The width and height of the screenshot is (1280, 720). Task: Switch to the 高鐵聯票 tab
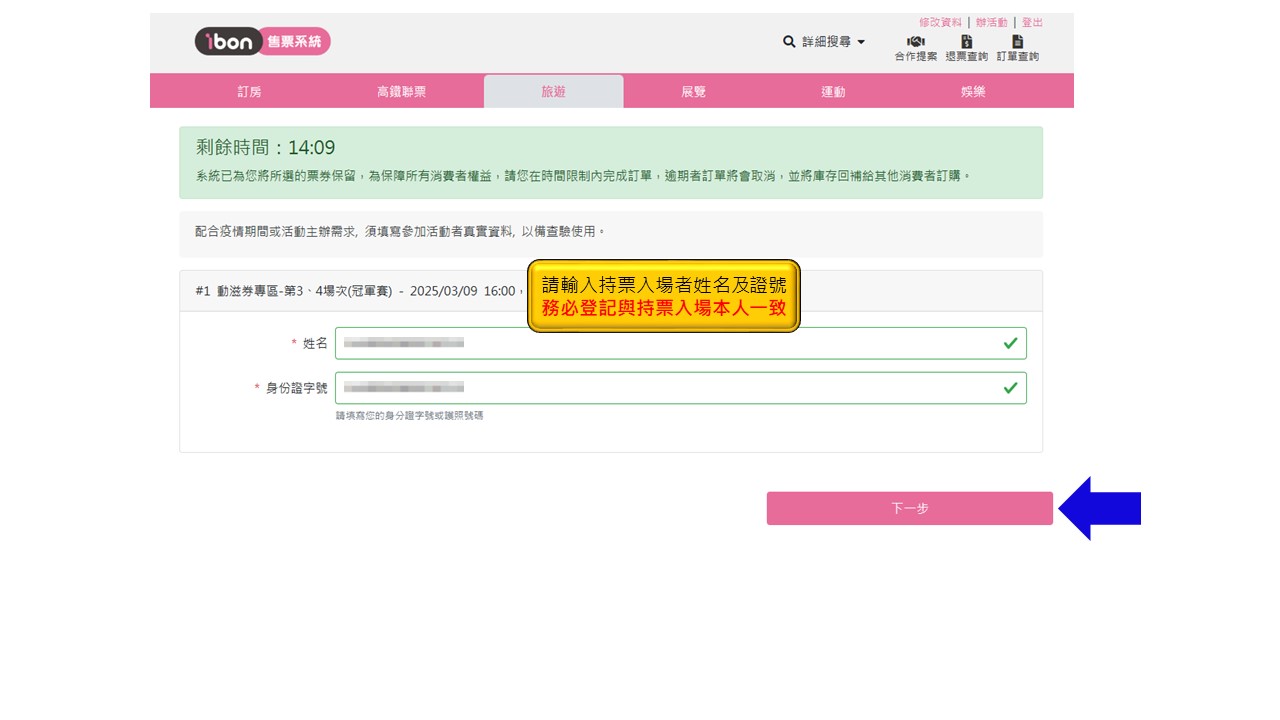pos(401,92)
